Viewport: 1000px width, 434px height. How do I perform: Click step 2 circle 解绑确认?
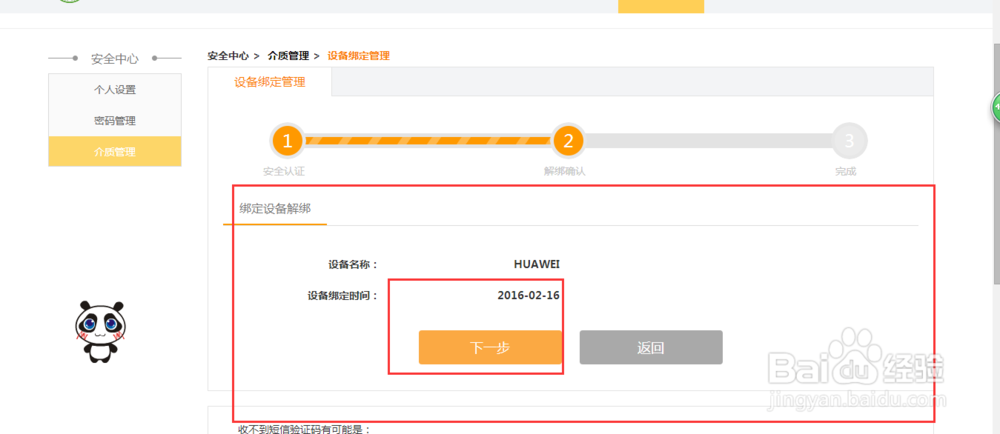[568, 141]
